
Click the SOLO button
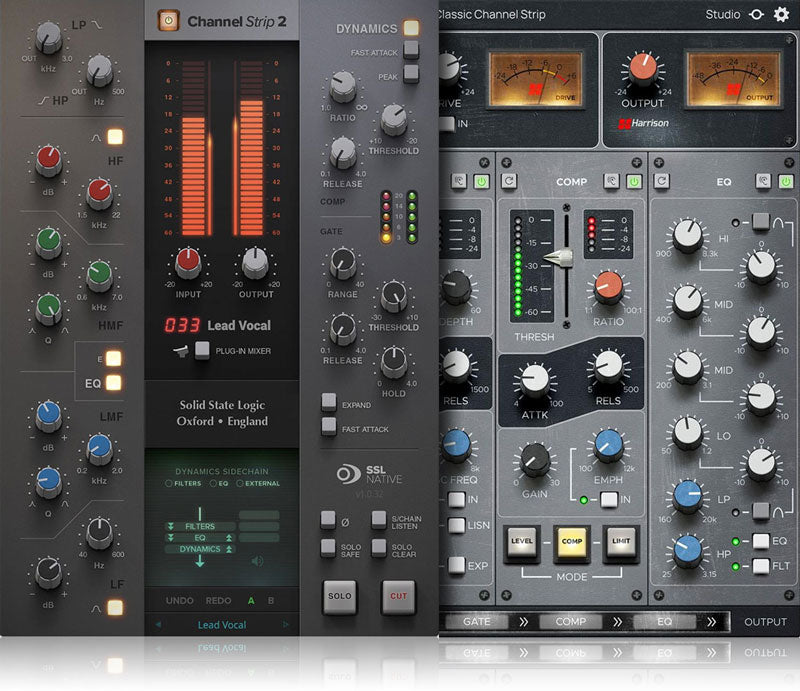tap(339, 596)
